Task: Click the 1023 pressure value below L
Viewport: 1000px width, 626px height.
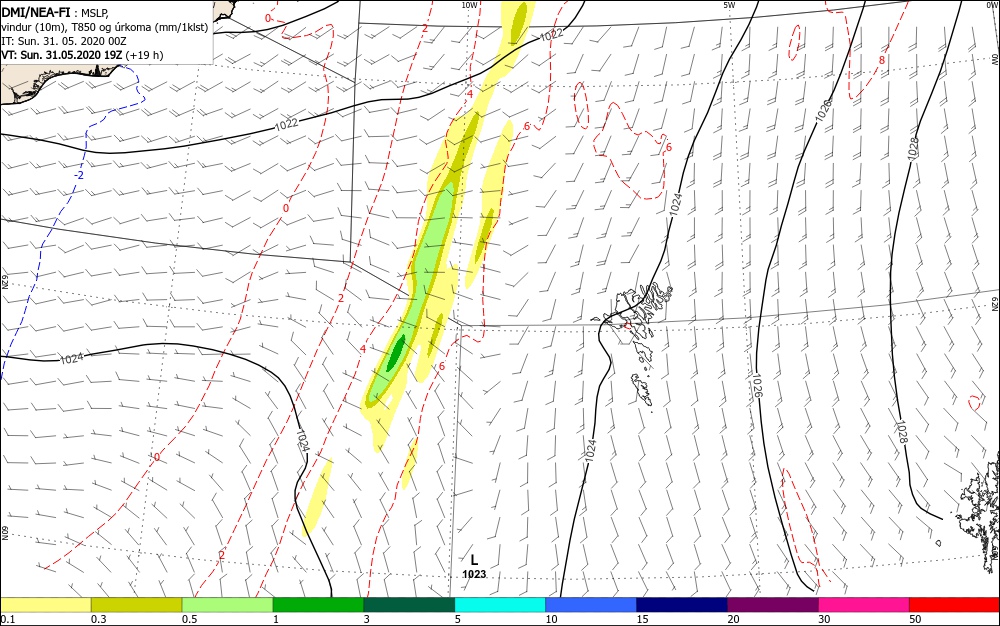Action: pos(474,574)
